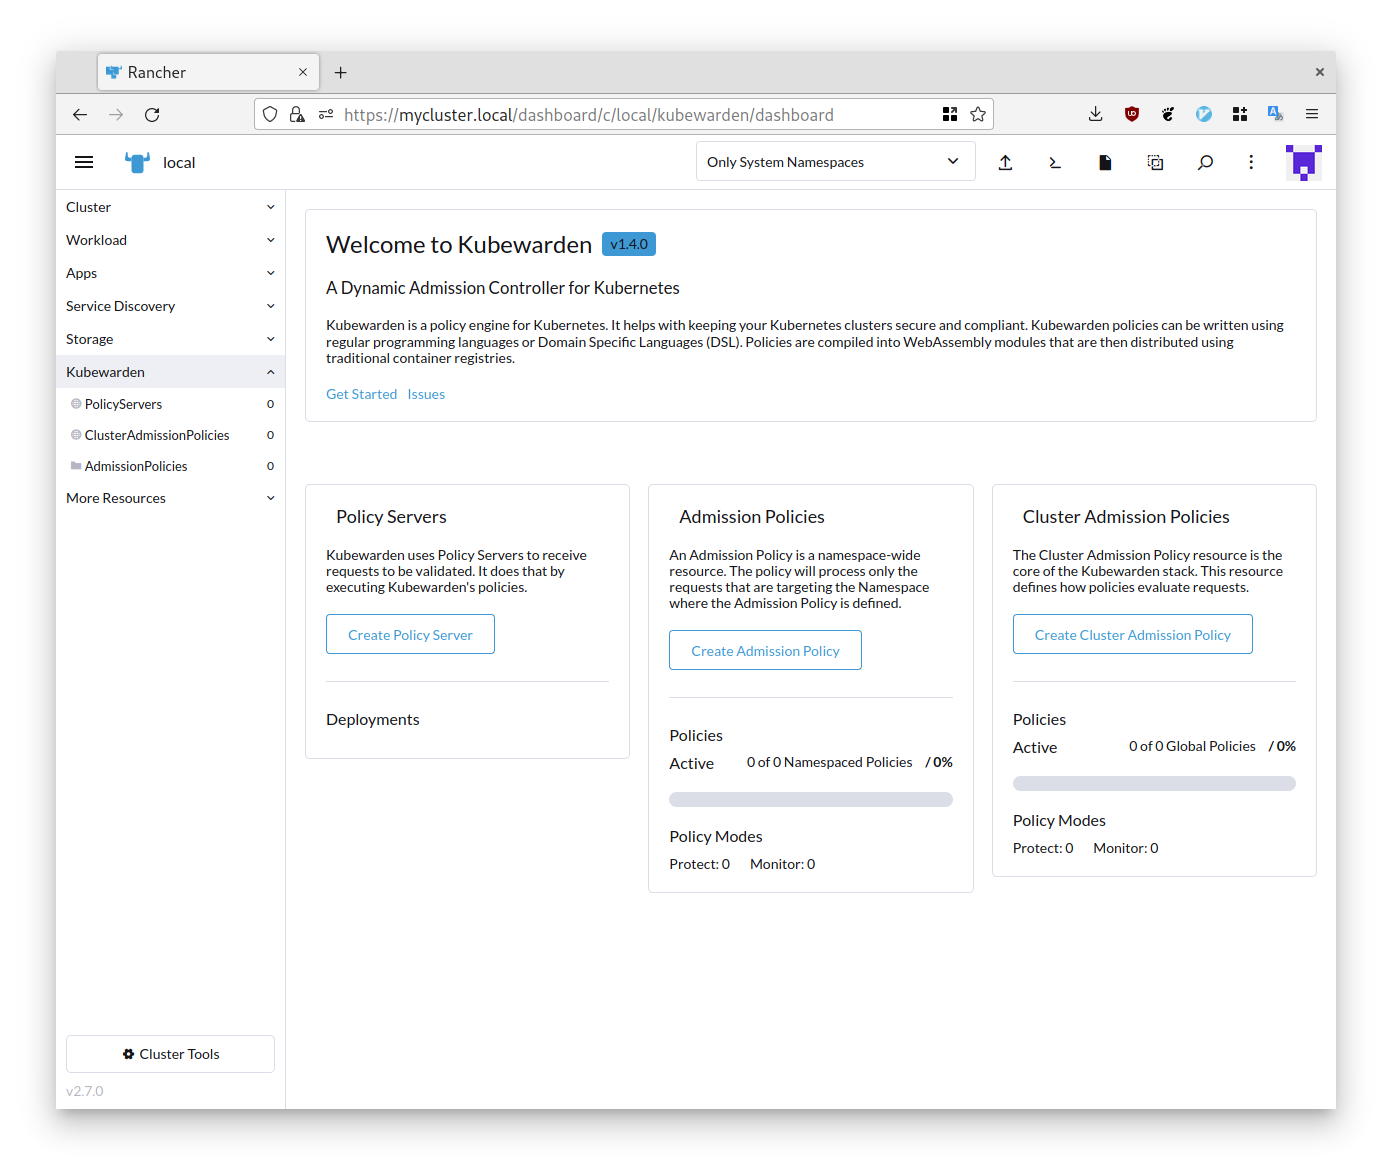Open the Import YAML dialog
This screenshot has width=1392, height=1171.
tap(1006, 161)
